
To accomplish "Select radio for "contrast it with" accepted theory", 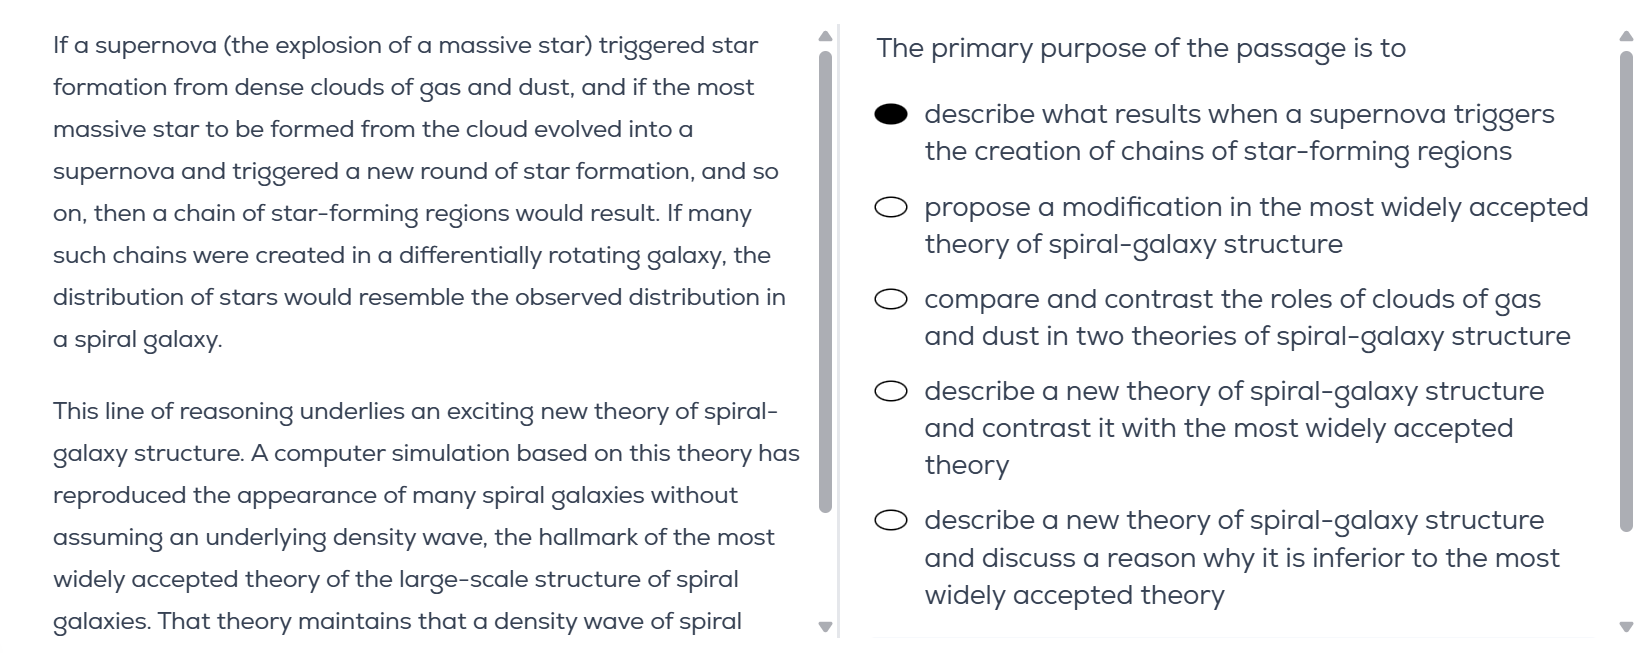I will click(890, 392).
